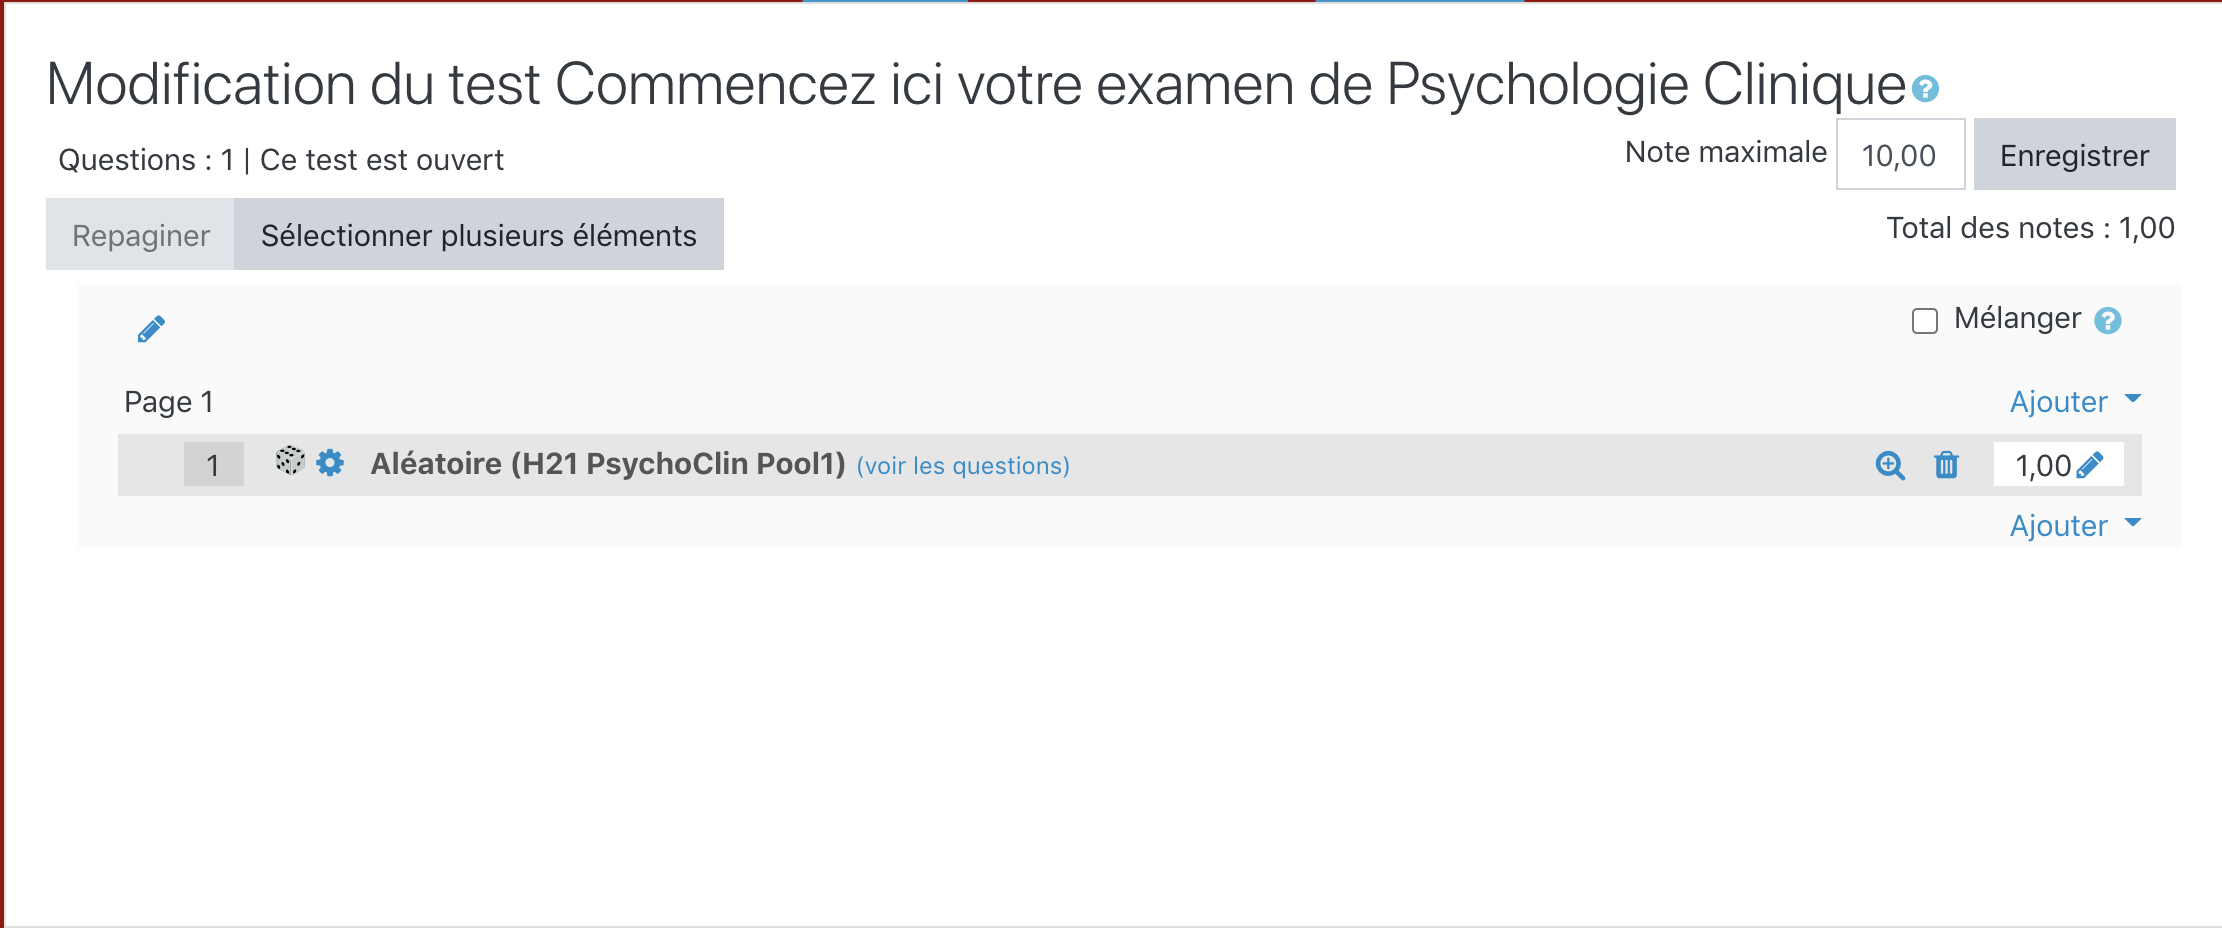Expand the Ajouter menu beside Page 1
This screenshot has width=2222, height=928.
pos(2075,402)
